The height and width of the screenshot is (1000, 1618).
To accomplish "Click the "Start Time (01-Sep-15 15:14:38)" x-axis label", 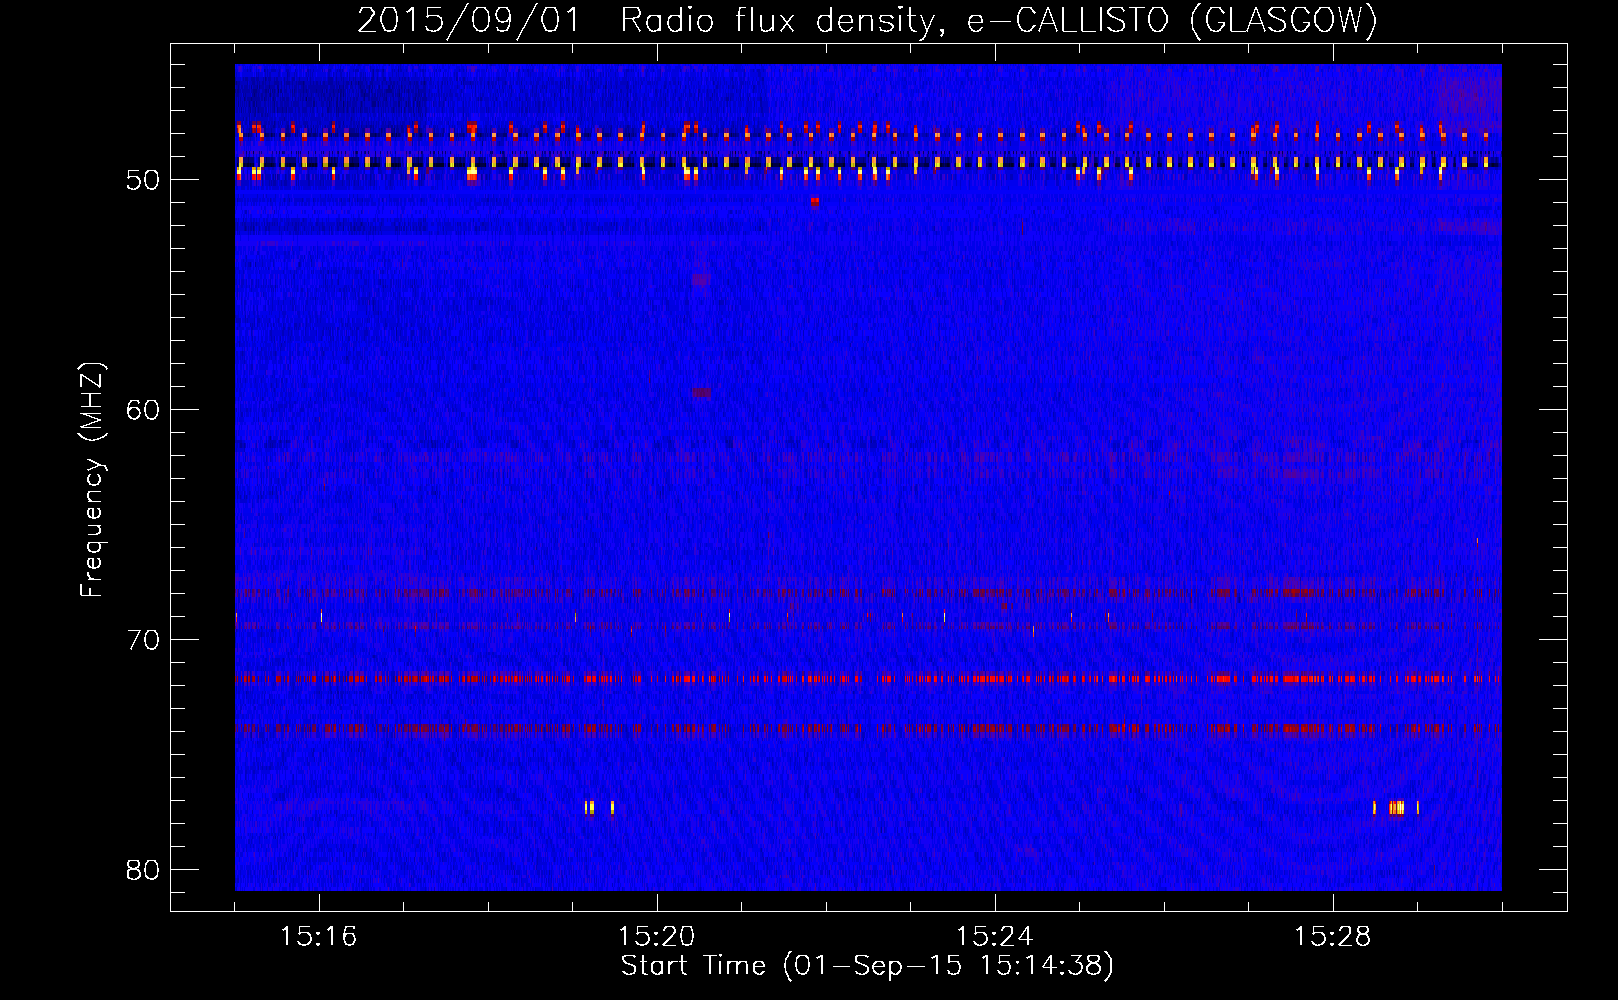I will [x=867, y=966].
